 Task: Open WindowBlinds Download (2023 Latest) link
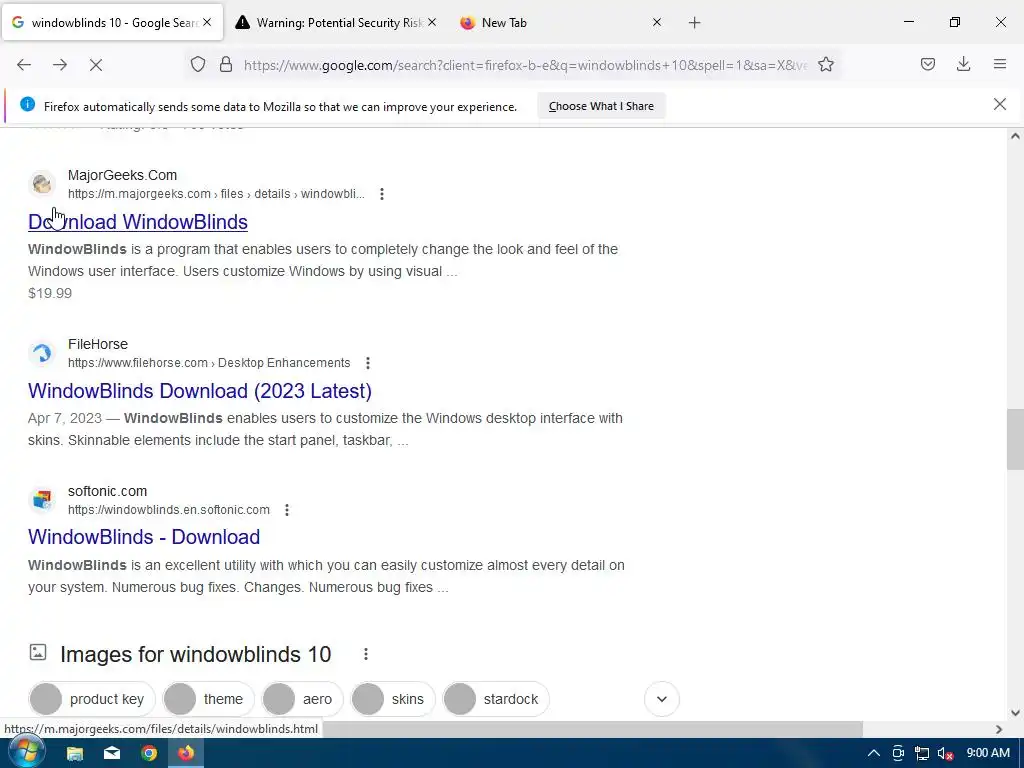[200, 391]
